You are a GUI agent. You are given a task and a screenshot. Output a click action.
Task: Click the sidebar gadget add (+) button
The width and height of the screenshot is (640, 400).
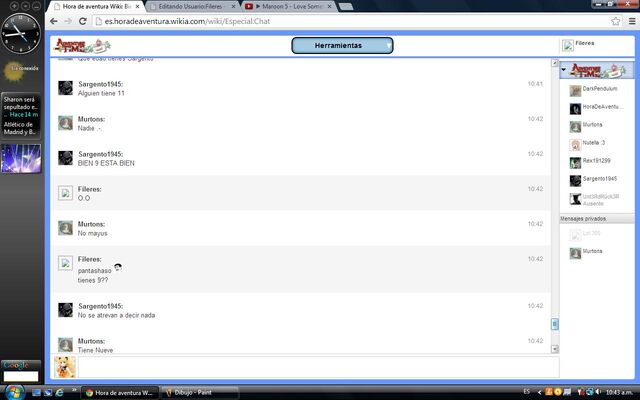(x=14, y=6)
